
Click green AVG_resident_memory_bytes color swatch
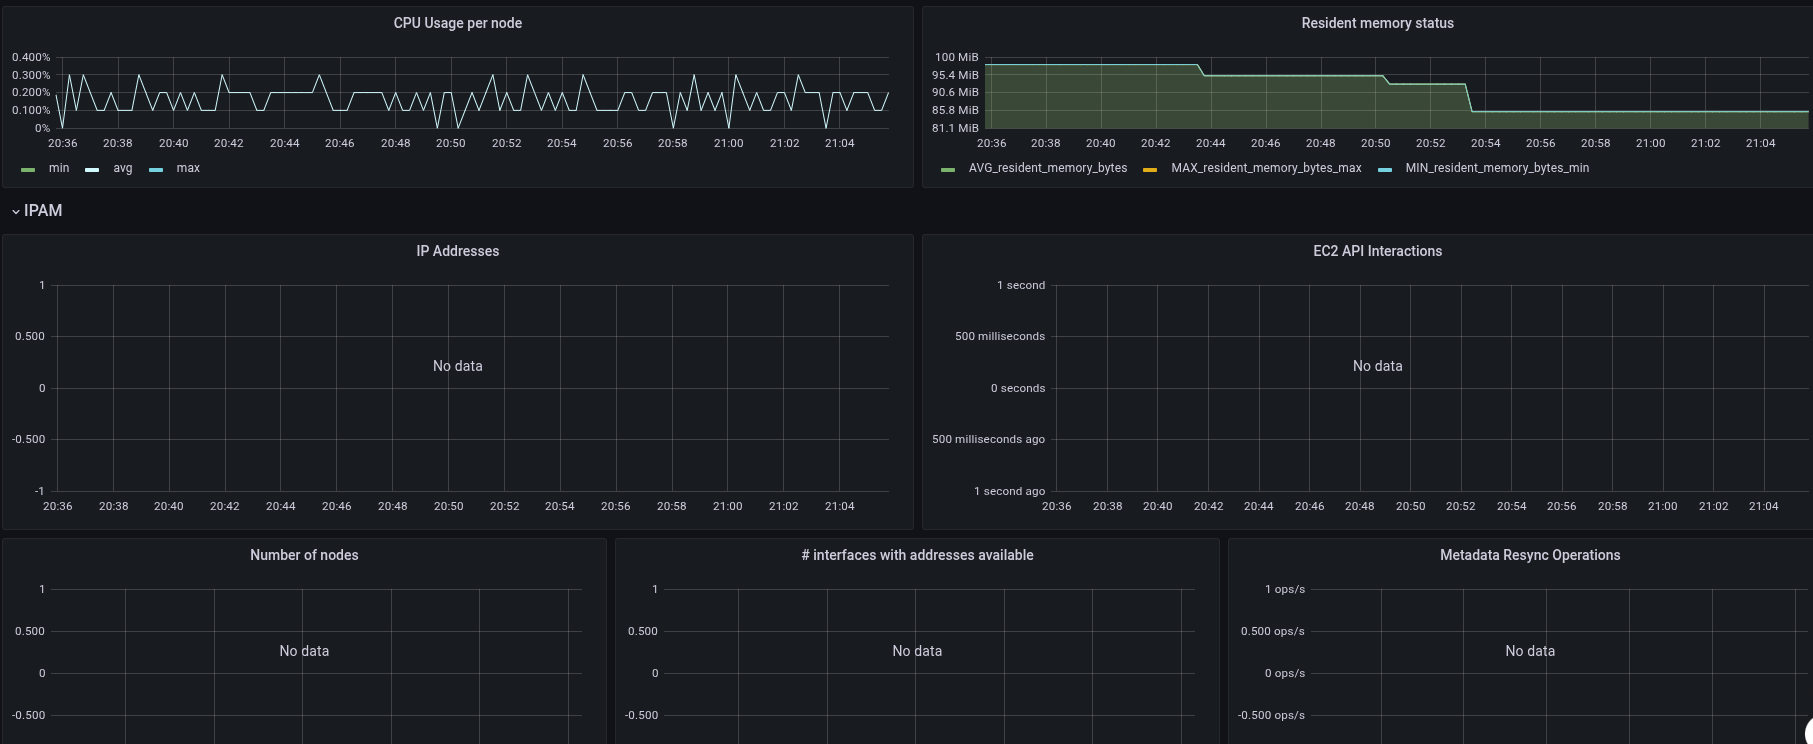pyautogui.click(x=948, y=170)
